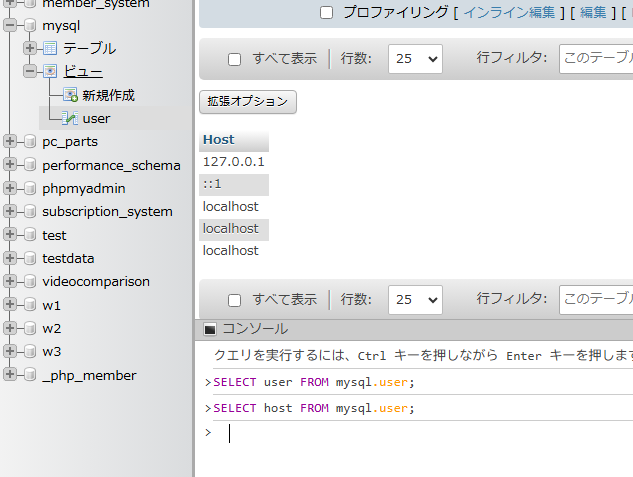The height and width of the screenshot is (477, 633).
Task: Click the テーブル tables icon
Action: (50, 48)
